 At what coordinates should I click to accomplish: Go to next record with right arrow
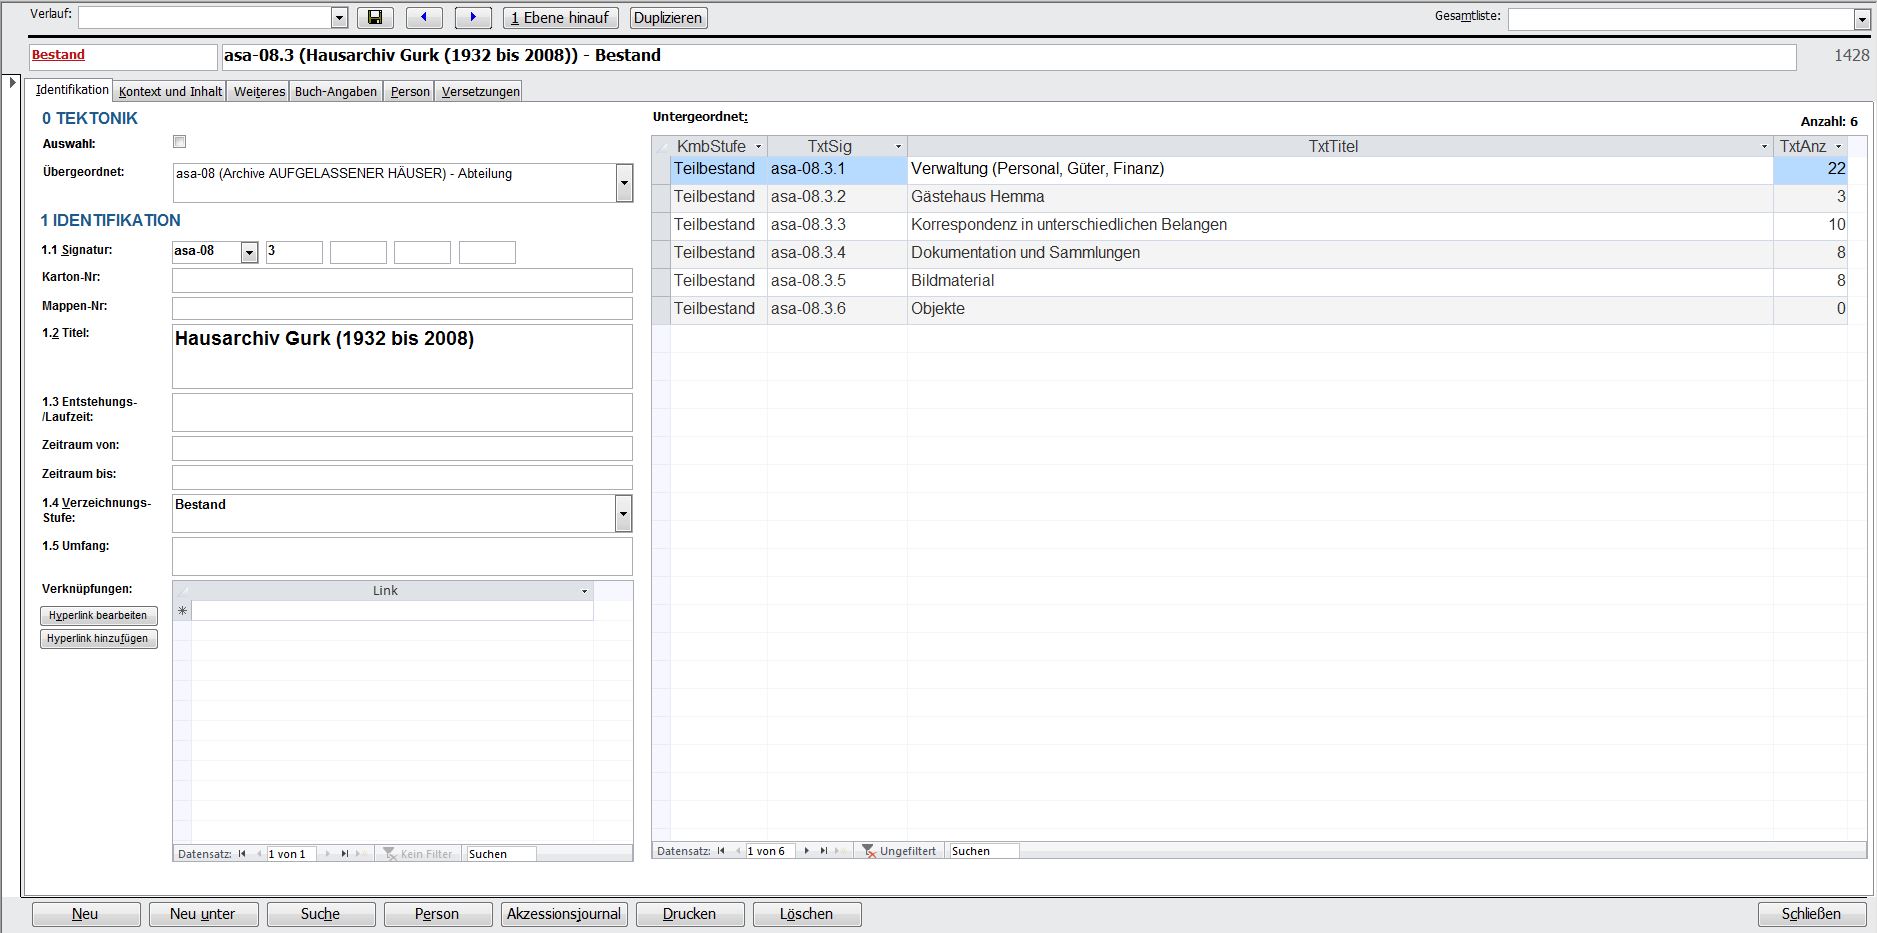(472, 18)
